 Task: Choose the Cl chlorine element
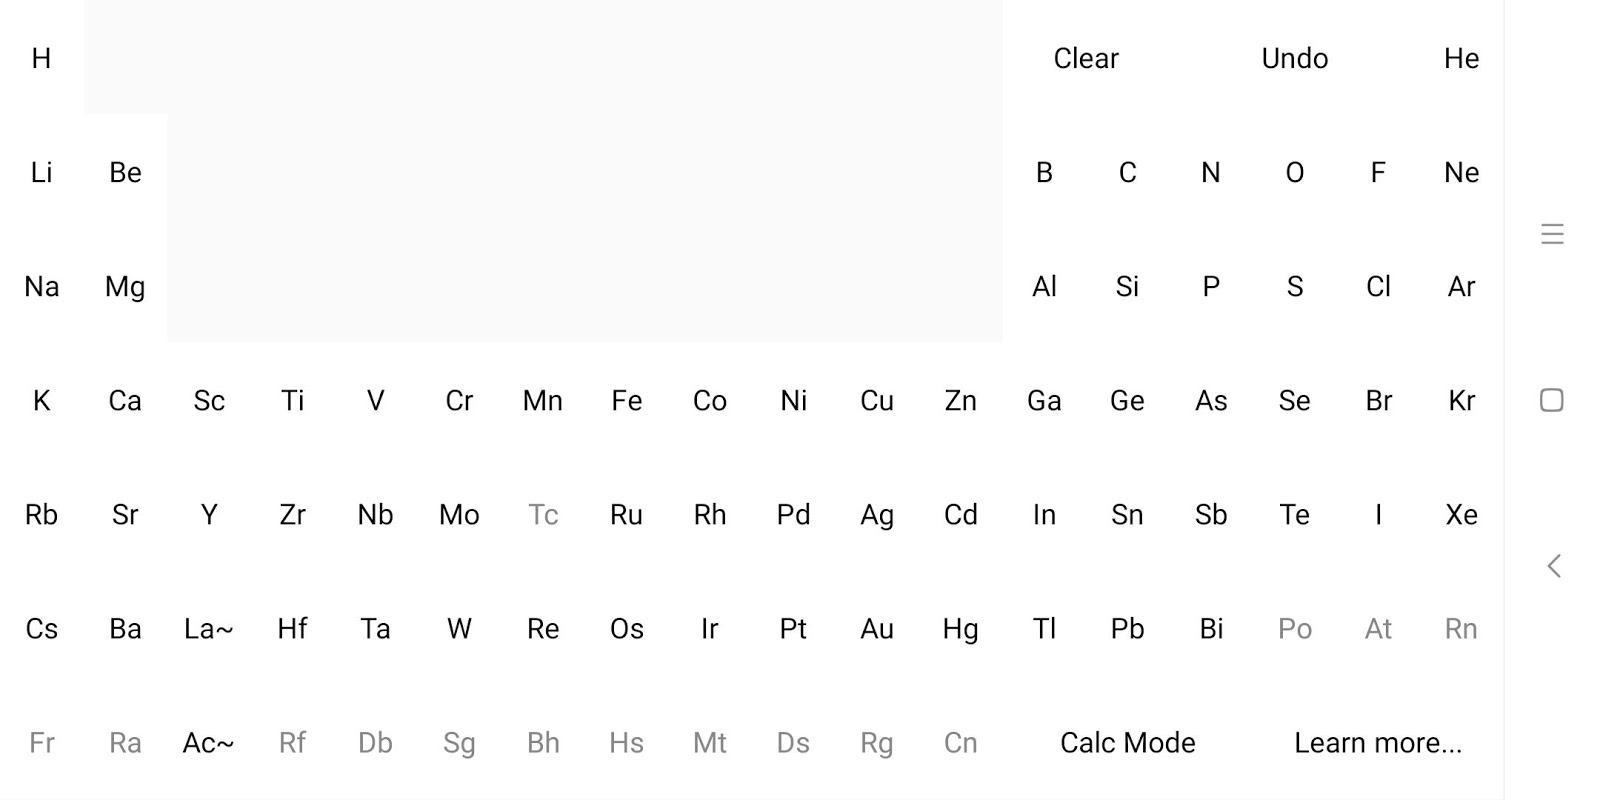tap(1378, 287)
